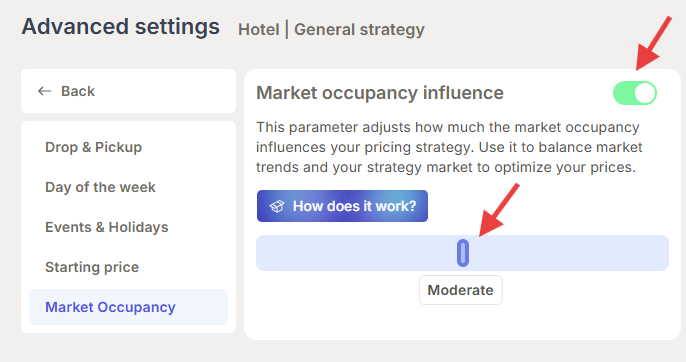686x362 pixels.
Task: Select the Market Occupancy sidebar item
Action: point(129,307)
